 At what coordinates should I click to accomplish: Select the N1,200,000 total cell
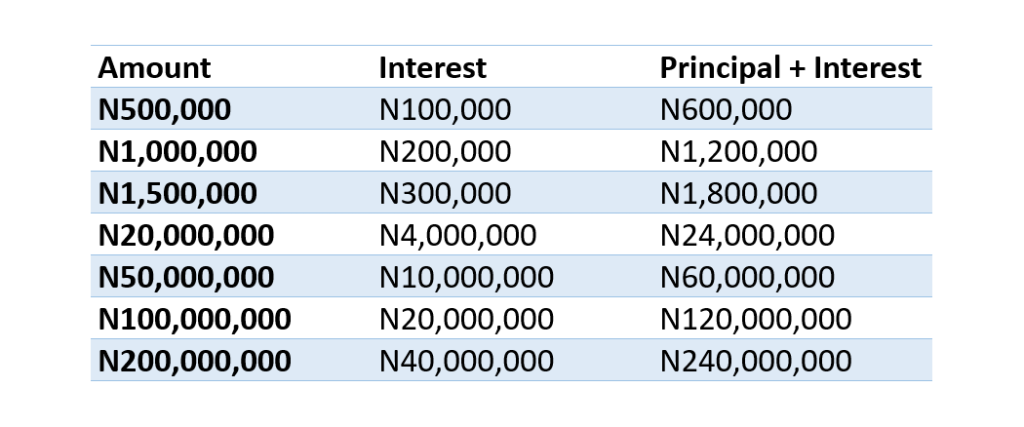pyautogui.click(x=739, y=152)
